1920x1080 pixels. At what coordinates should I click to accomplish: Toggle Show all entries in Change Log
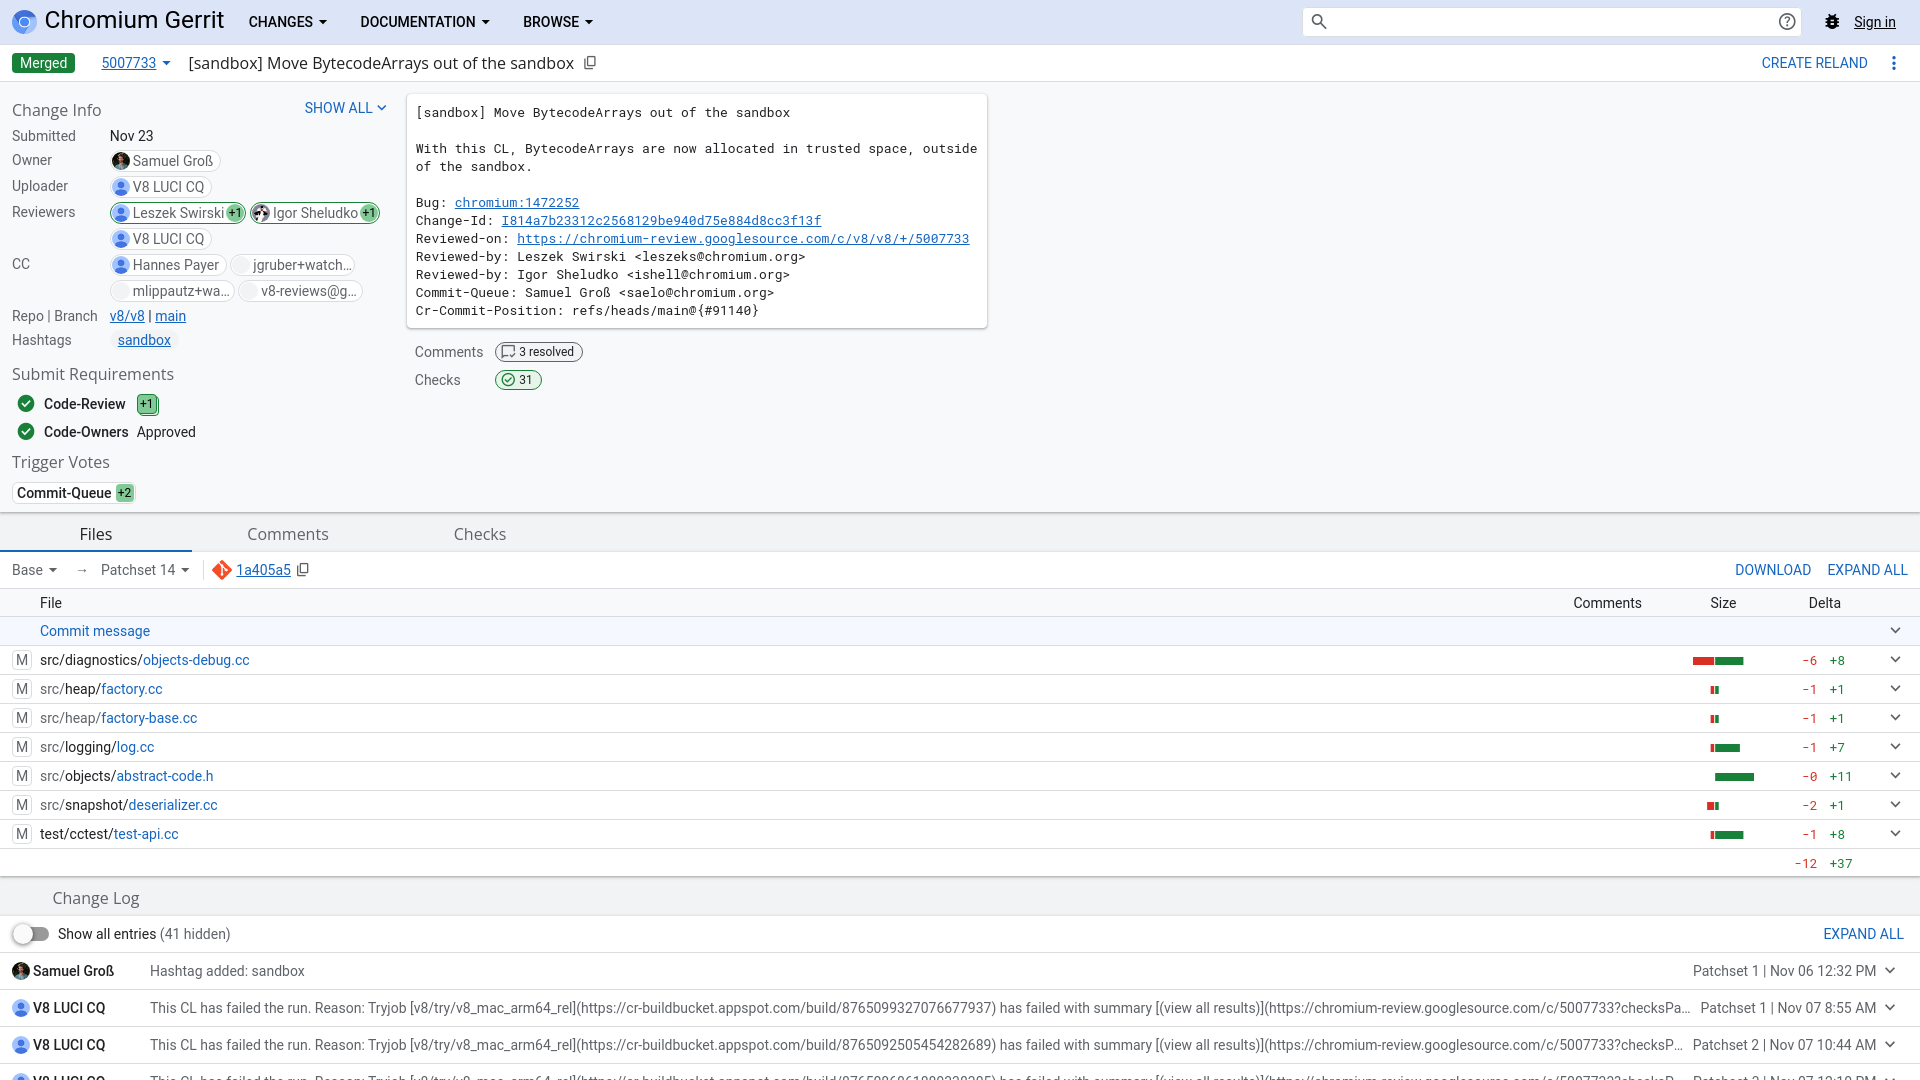[x=32, y=934]
